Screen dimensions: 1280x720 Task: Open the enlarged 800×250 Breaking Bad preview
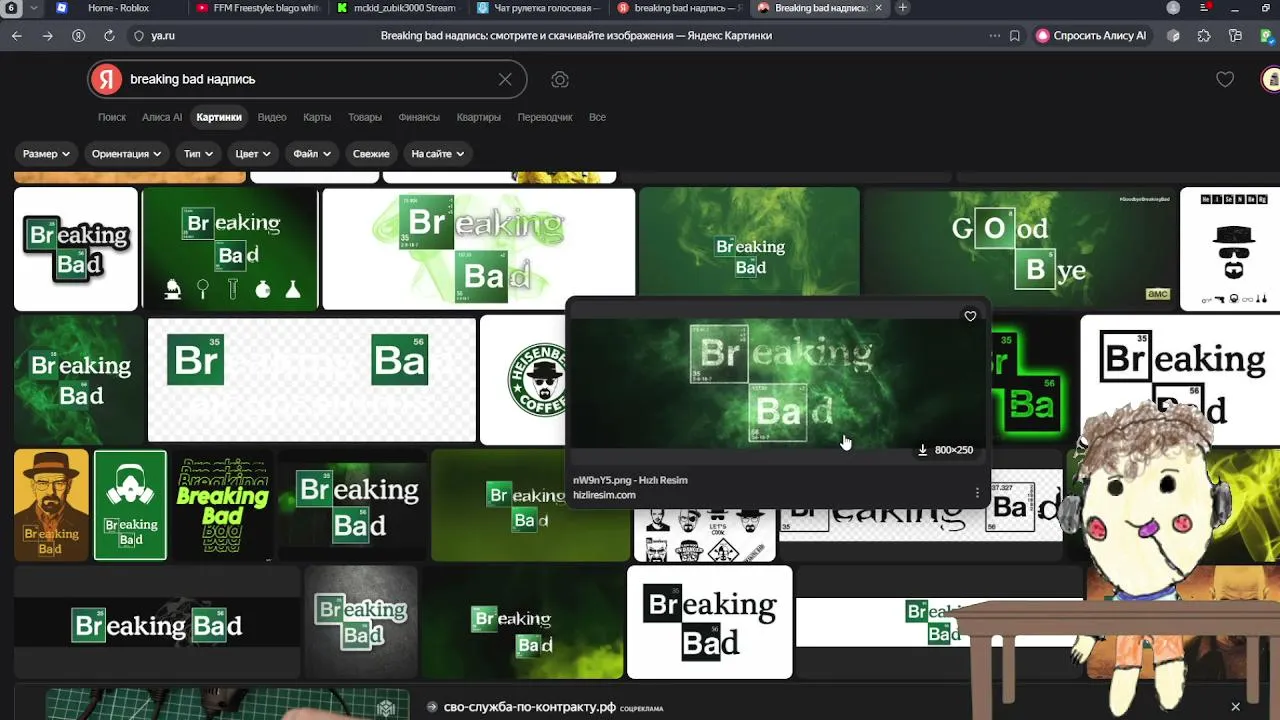pyautogui.click(x=778, y=383)
